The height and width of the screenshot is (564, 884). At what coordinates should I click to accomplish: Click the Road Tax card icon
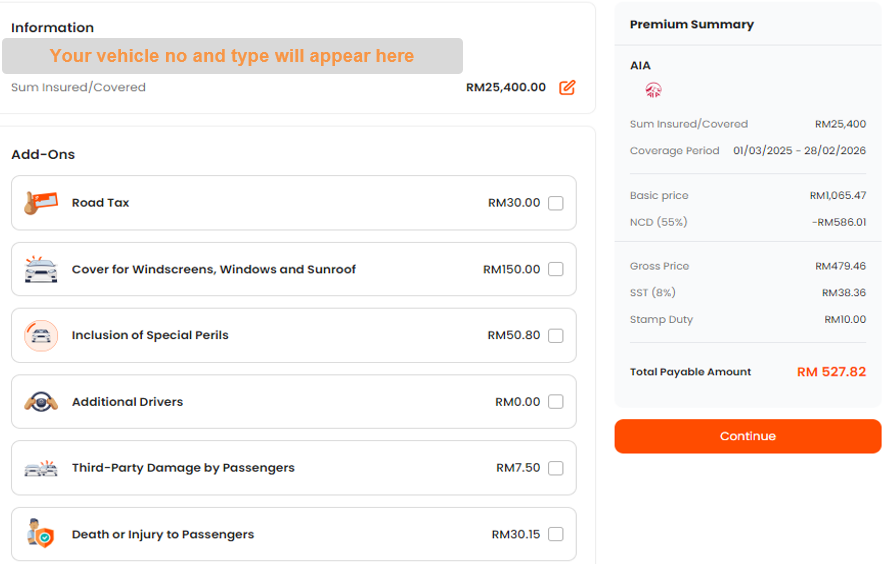tap(41, 203)
